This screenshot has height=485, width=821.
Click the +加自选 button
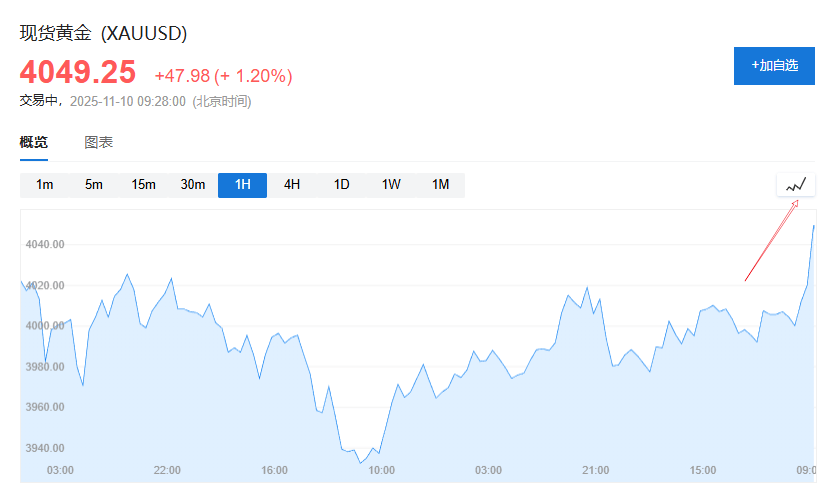774,65
